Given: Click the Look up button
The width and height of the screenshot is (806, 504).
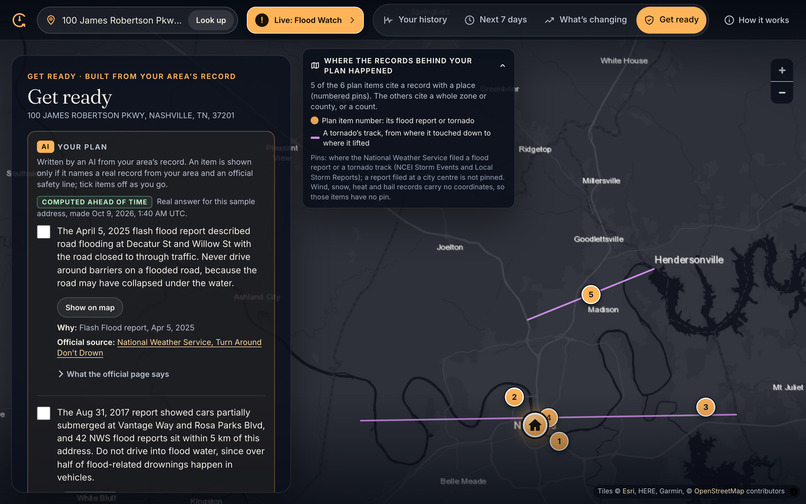Looking at the screenshot, I should [x=211, y=20].
